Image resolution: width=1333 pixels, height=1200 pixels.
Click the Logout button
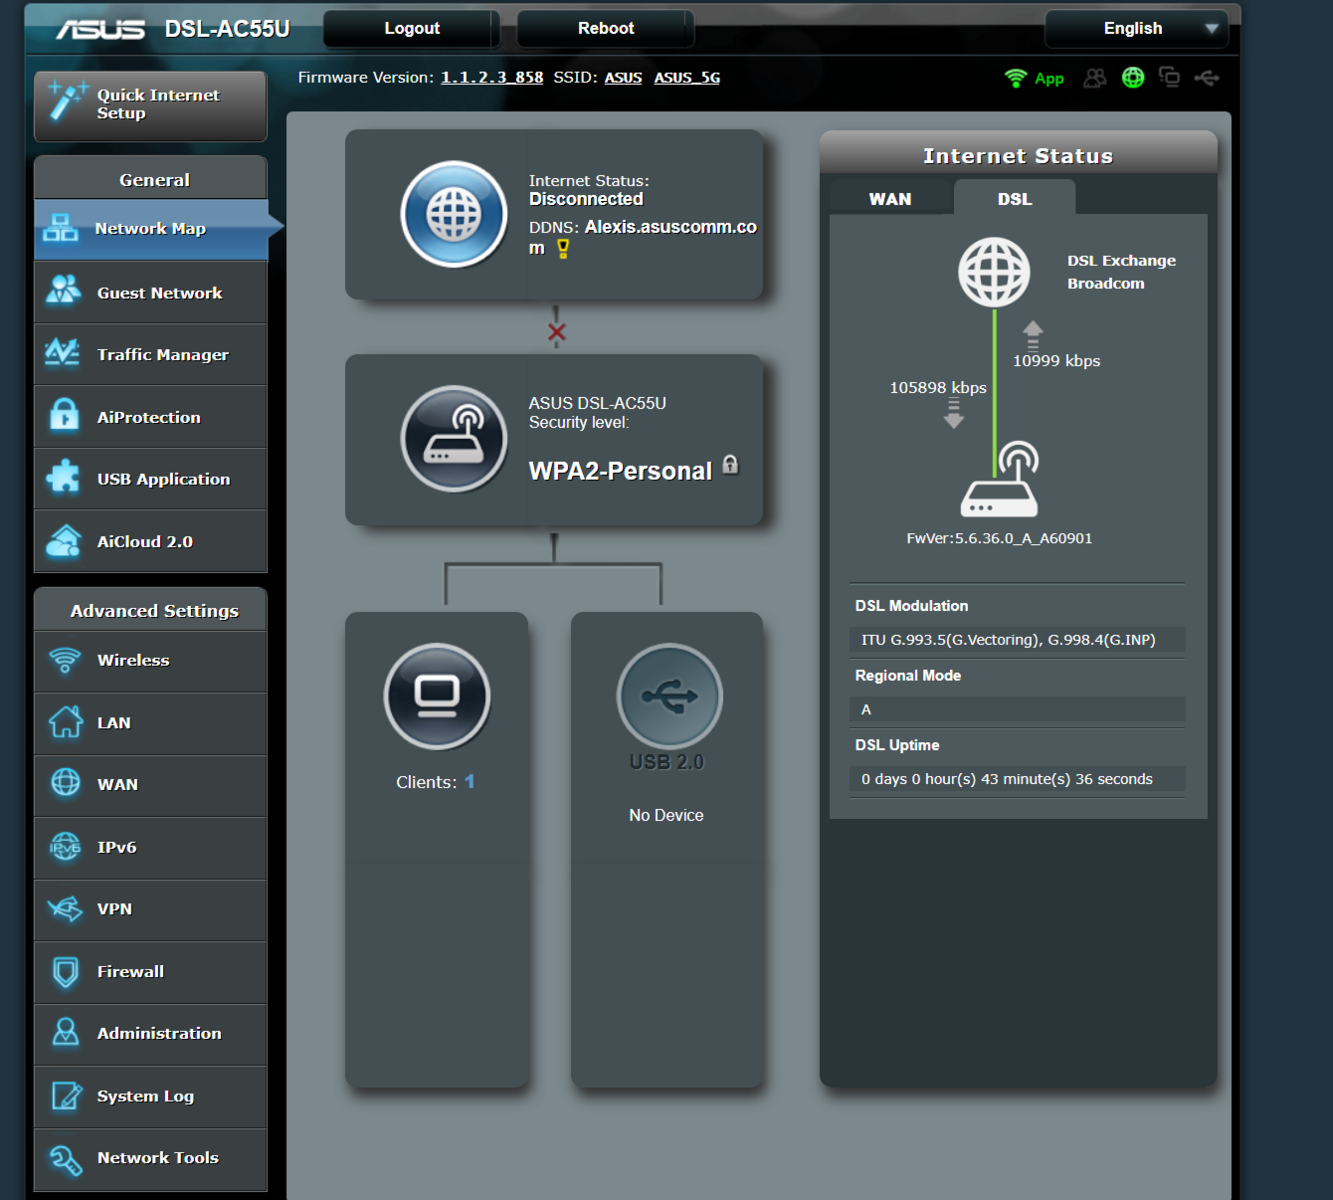(x=412, y=28)
